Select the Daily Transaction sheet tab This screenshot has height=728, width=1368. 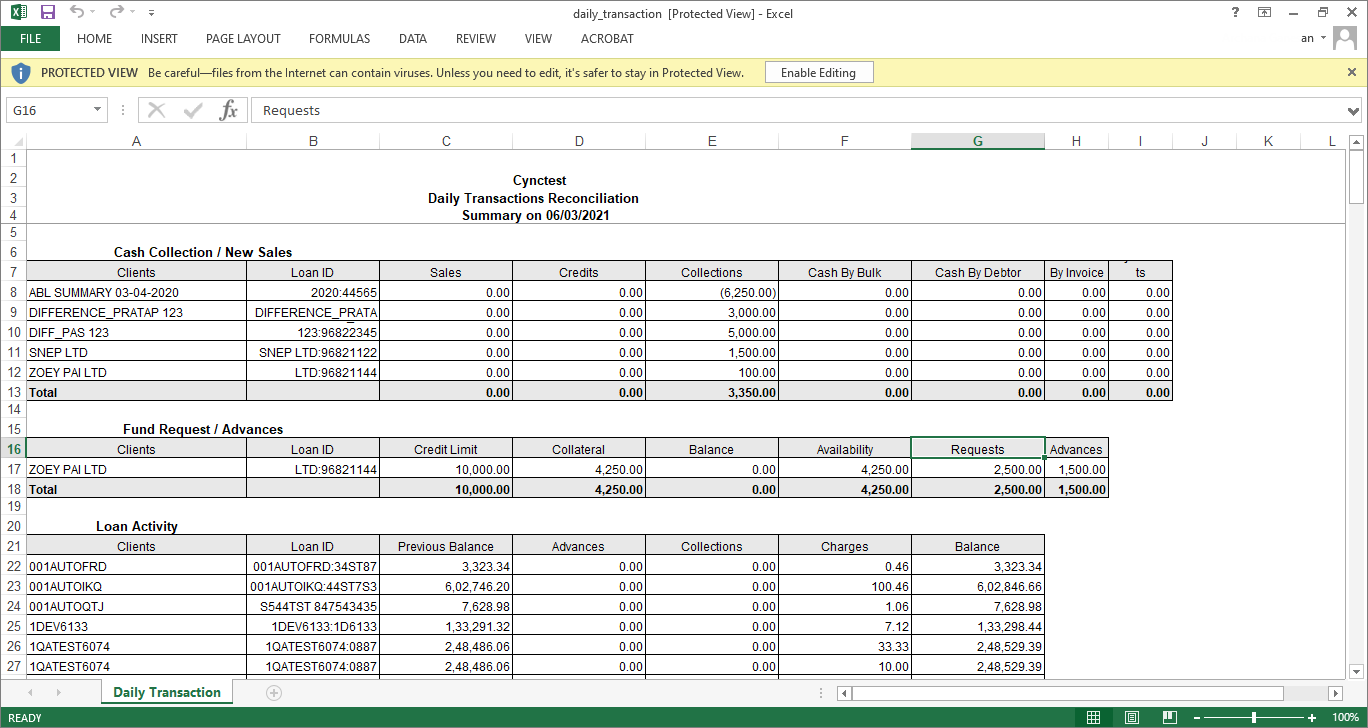click(167, 692)
